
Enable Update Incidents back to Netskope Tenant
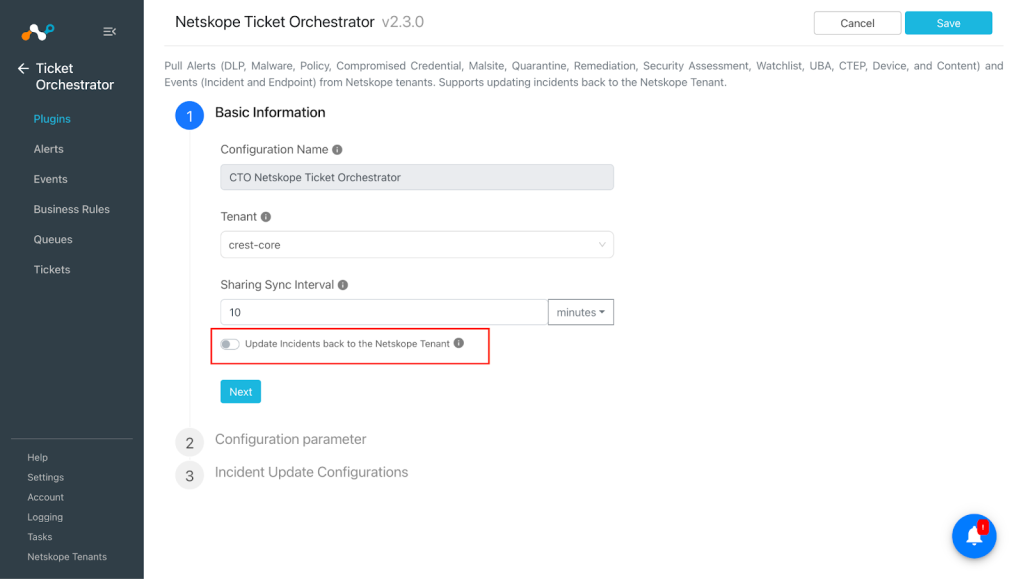pos(230,344)
